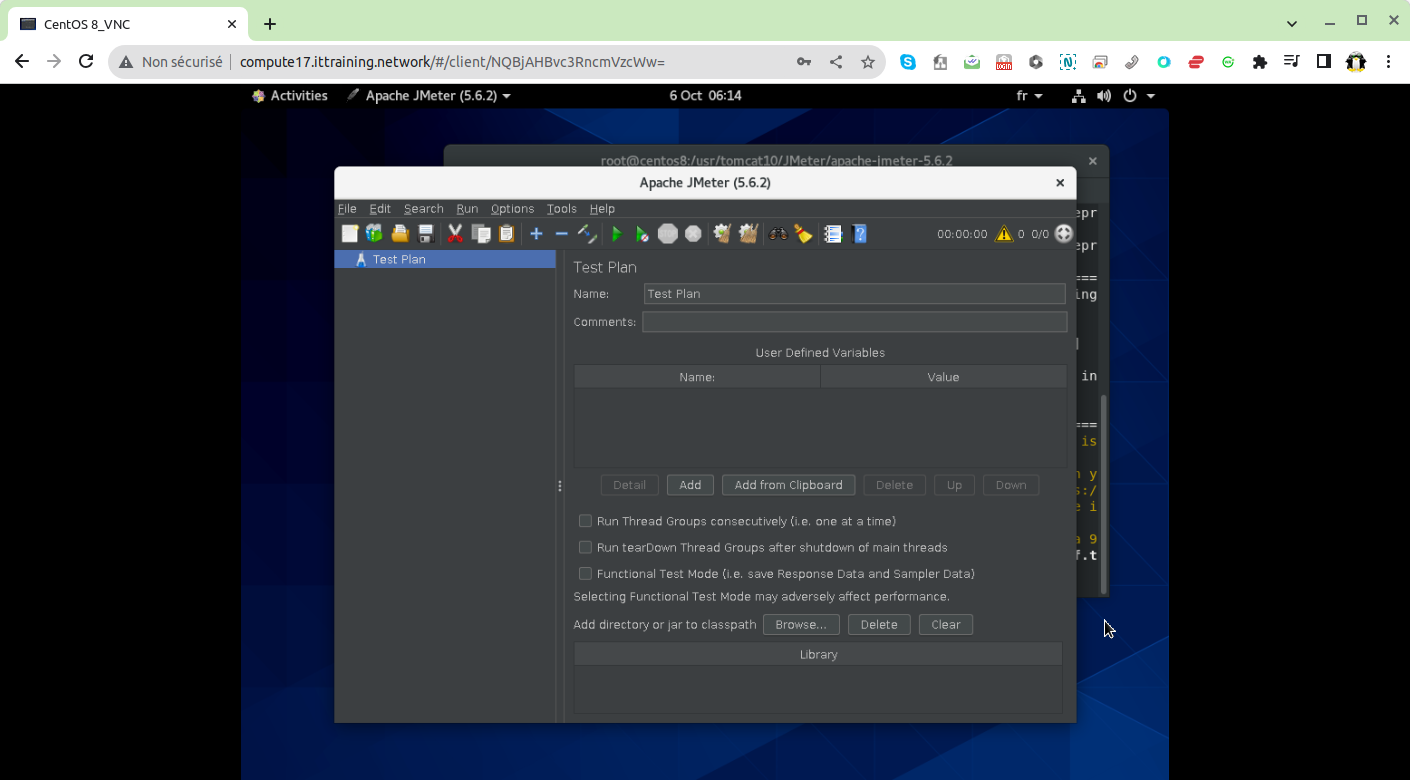Open the Skype extension icon in Chrome
Viewport: 1410px width, 780px height.
point(908,62)
